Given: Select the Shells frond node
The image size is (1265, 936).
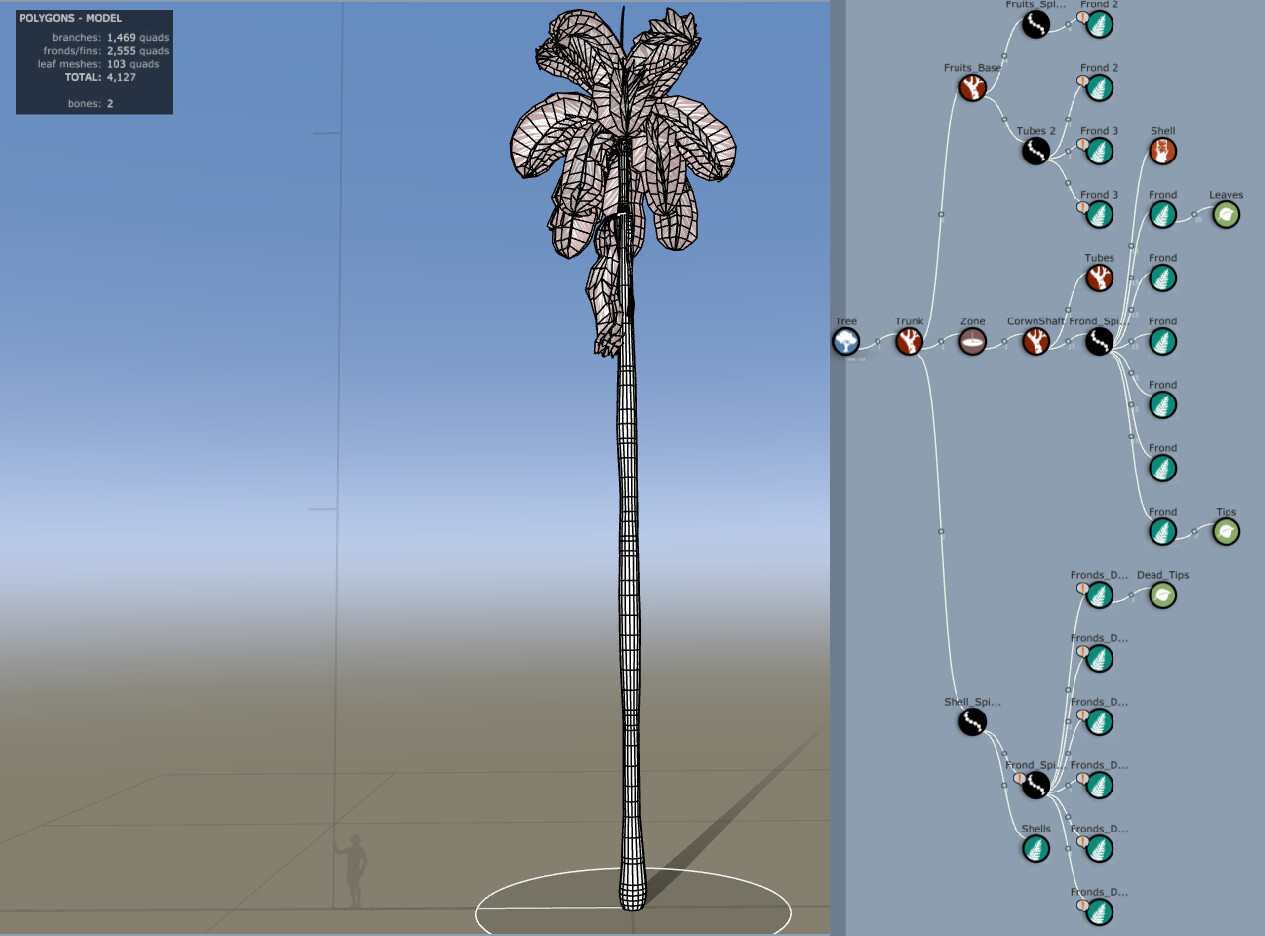Looking at the screenshot, I should coord(1035,848).
